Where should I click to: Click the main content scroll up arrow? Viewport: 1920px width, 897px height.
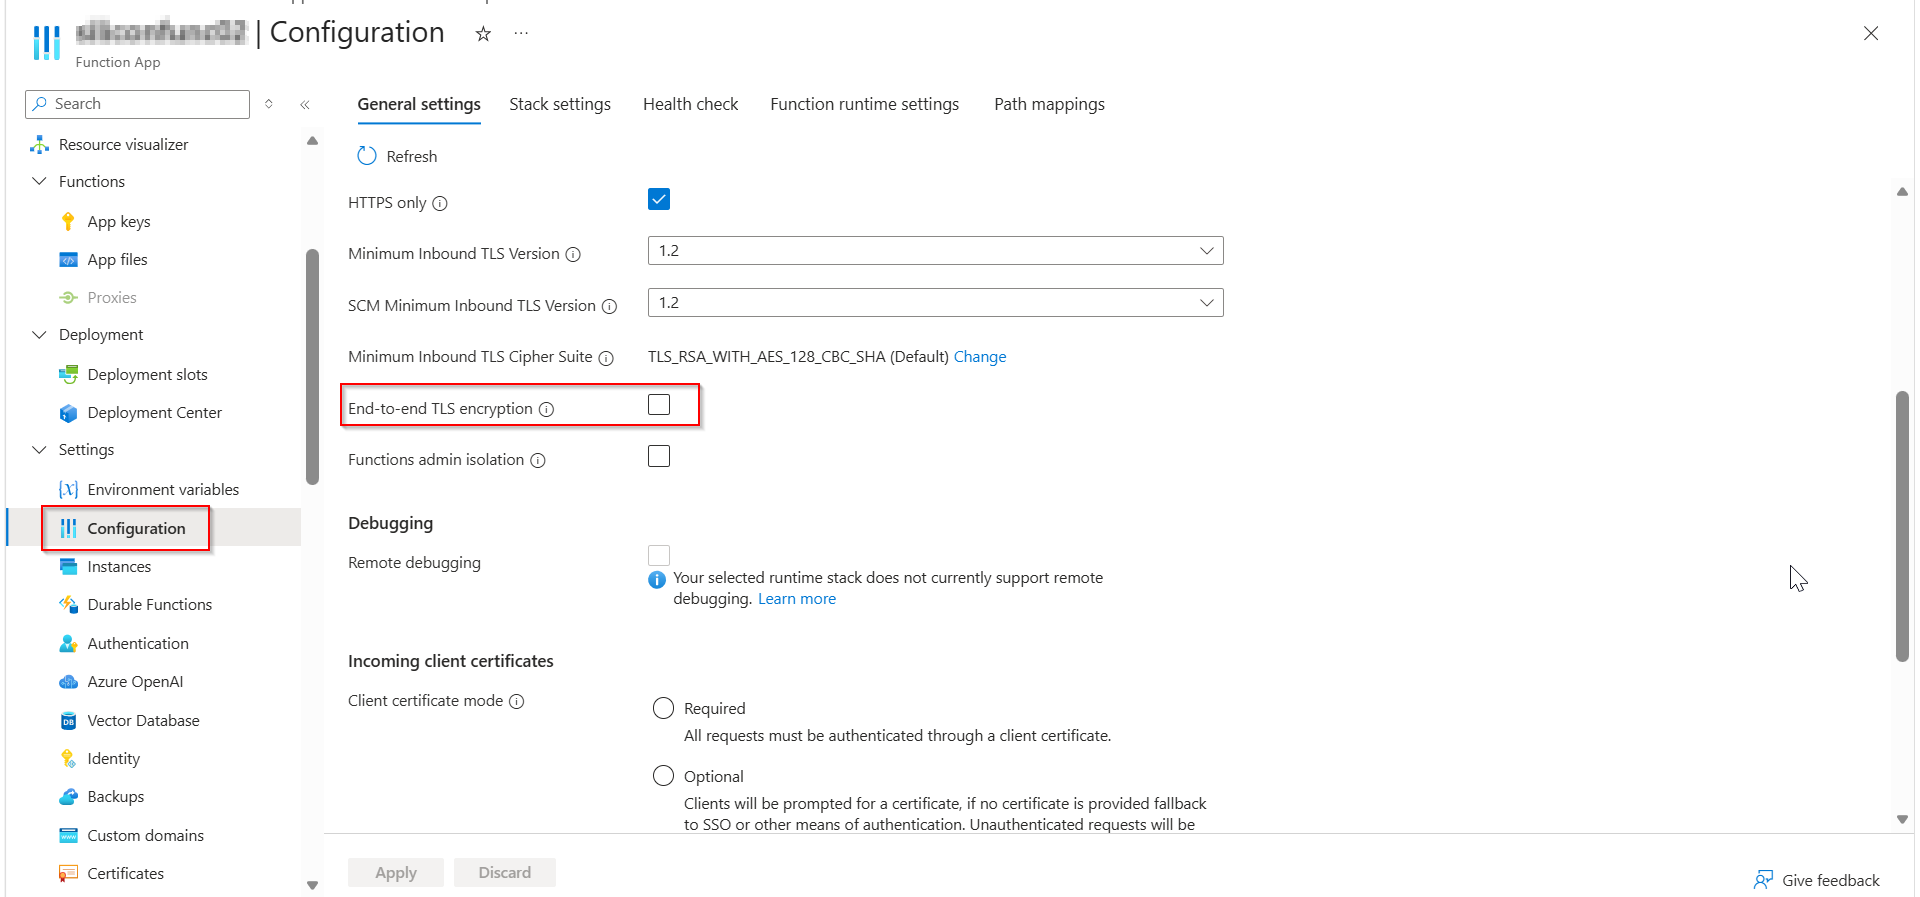pyautogui.click(x=1902, y=191)
